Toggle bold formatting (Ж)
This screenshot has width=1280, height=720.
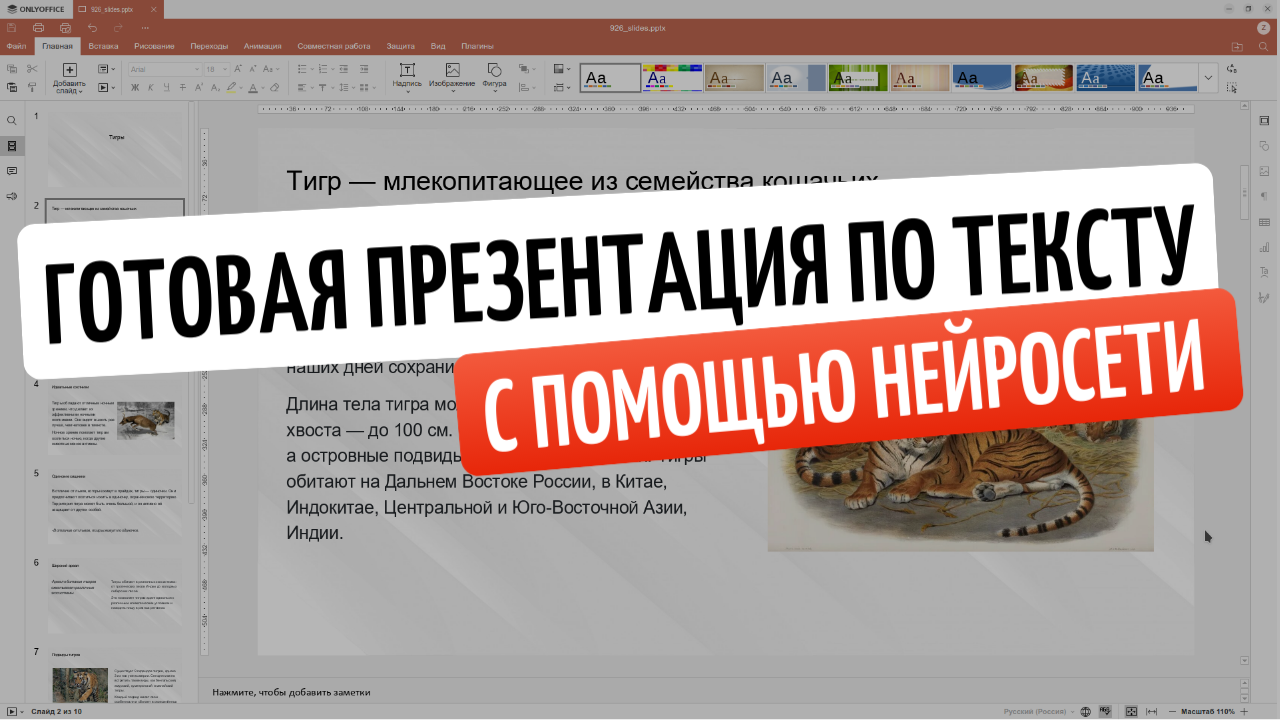click(135, 88)
